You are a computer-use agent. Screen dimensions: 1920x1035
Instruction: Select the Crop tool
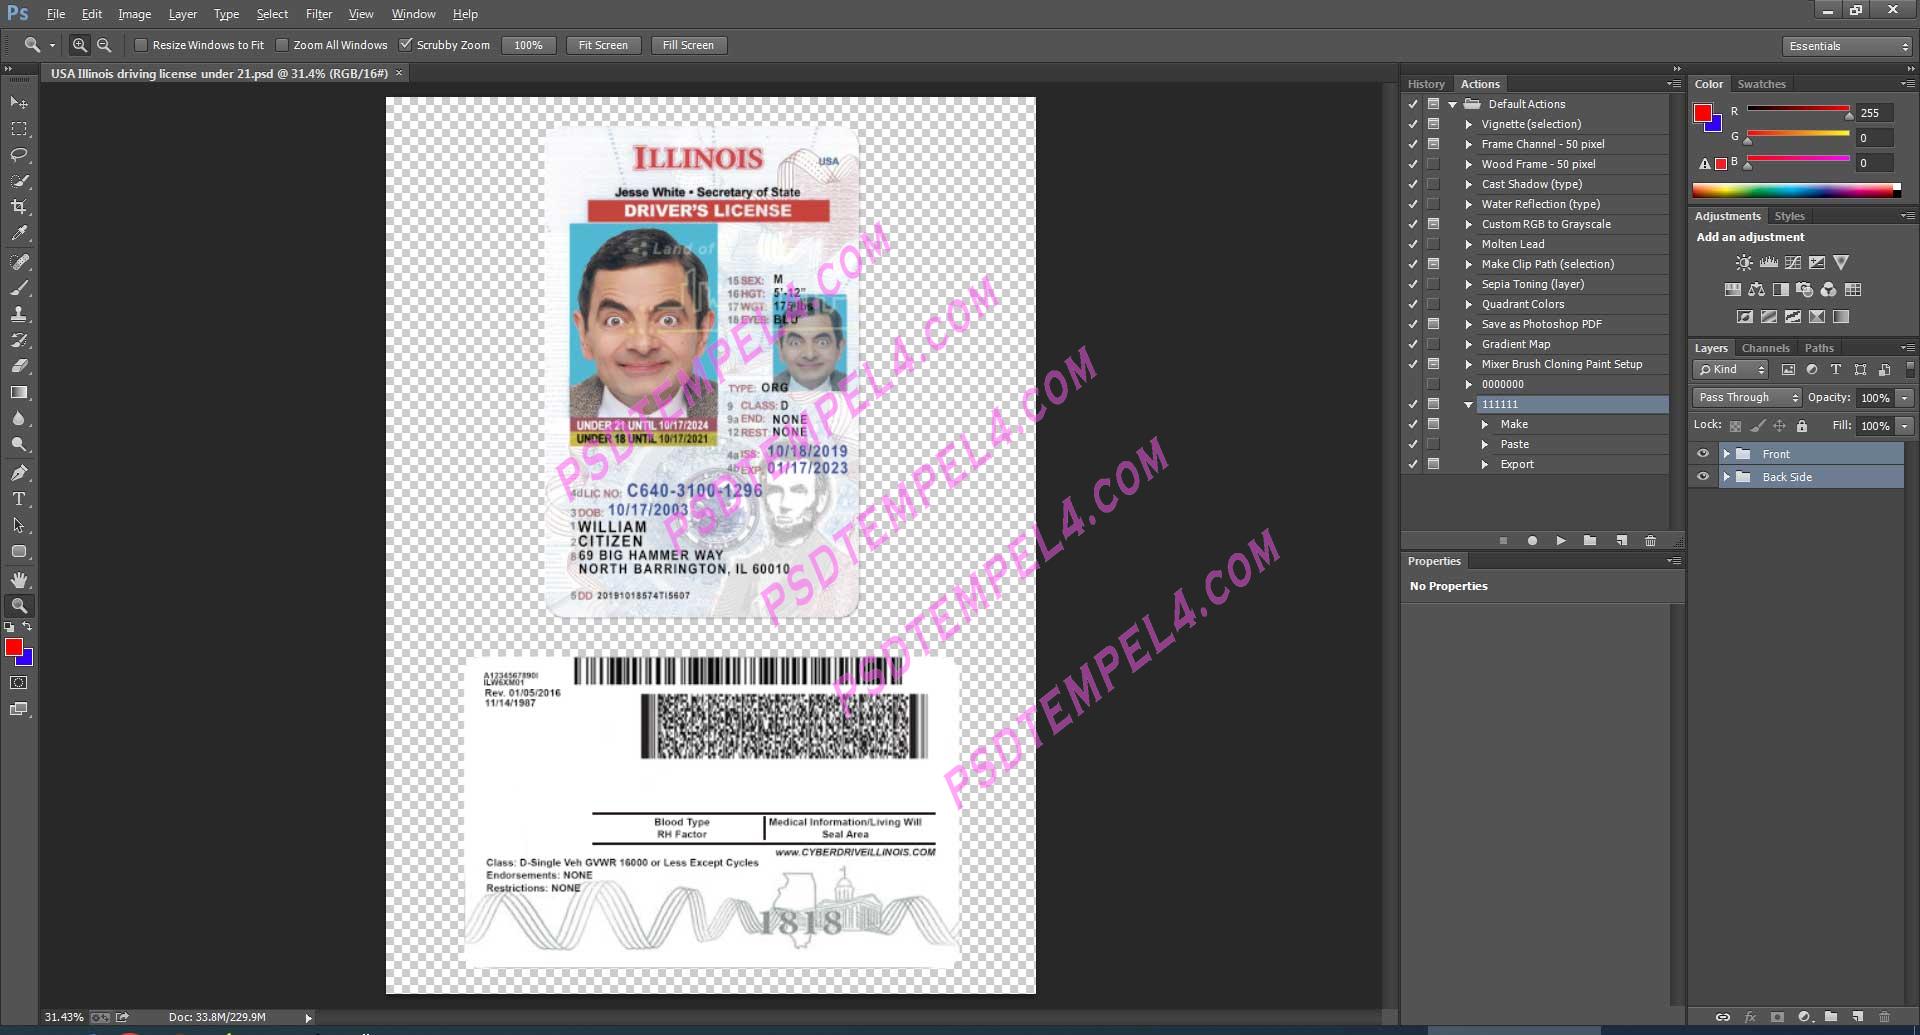click(18, 207)
